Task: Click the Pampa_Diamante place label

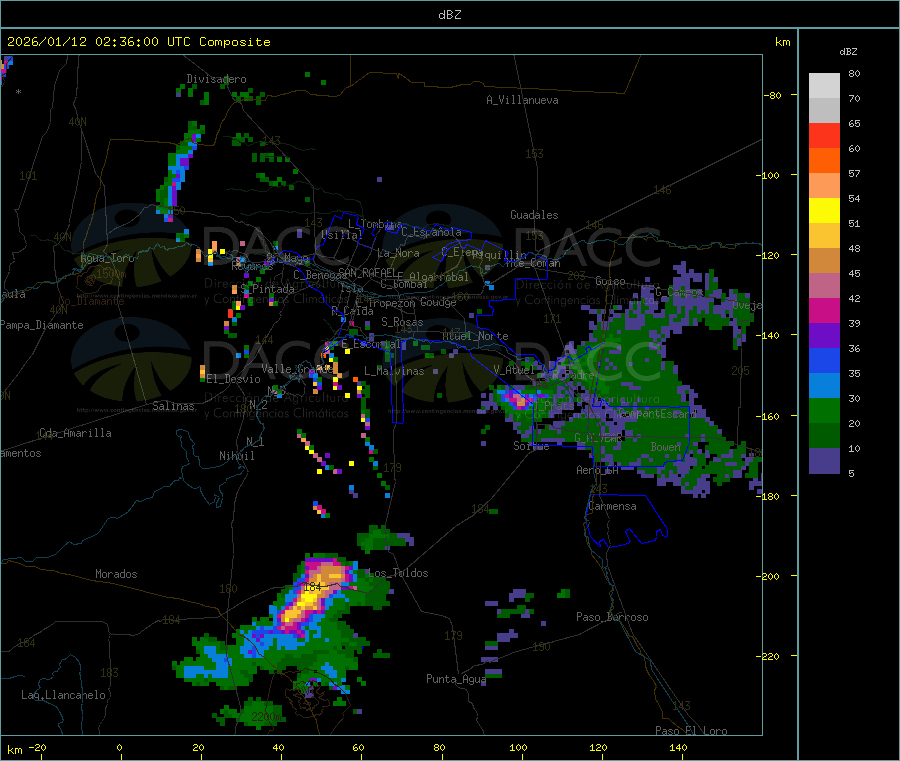Action: [x=41, y=325]
